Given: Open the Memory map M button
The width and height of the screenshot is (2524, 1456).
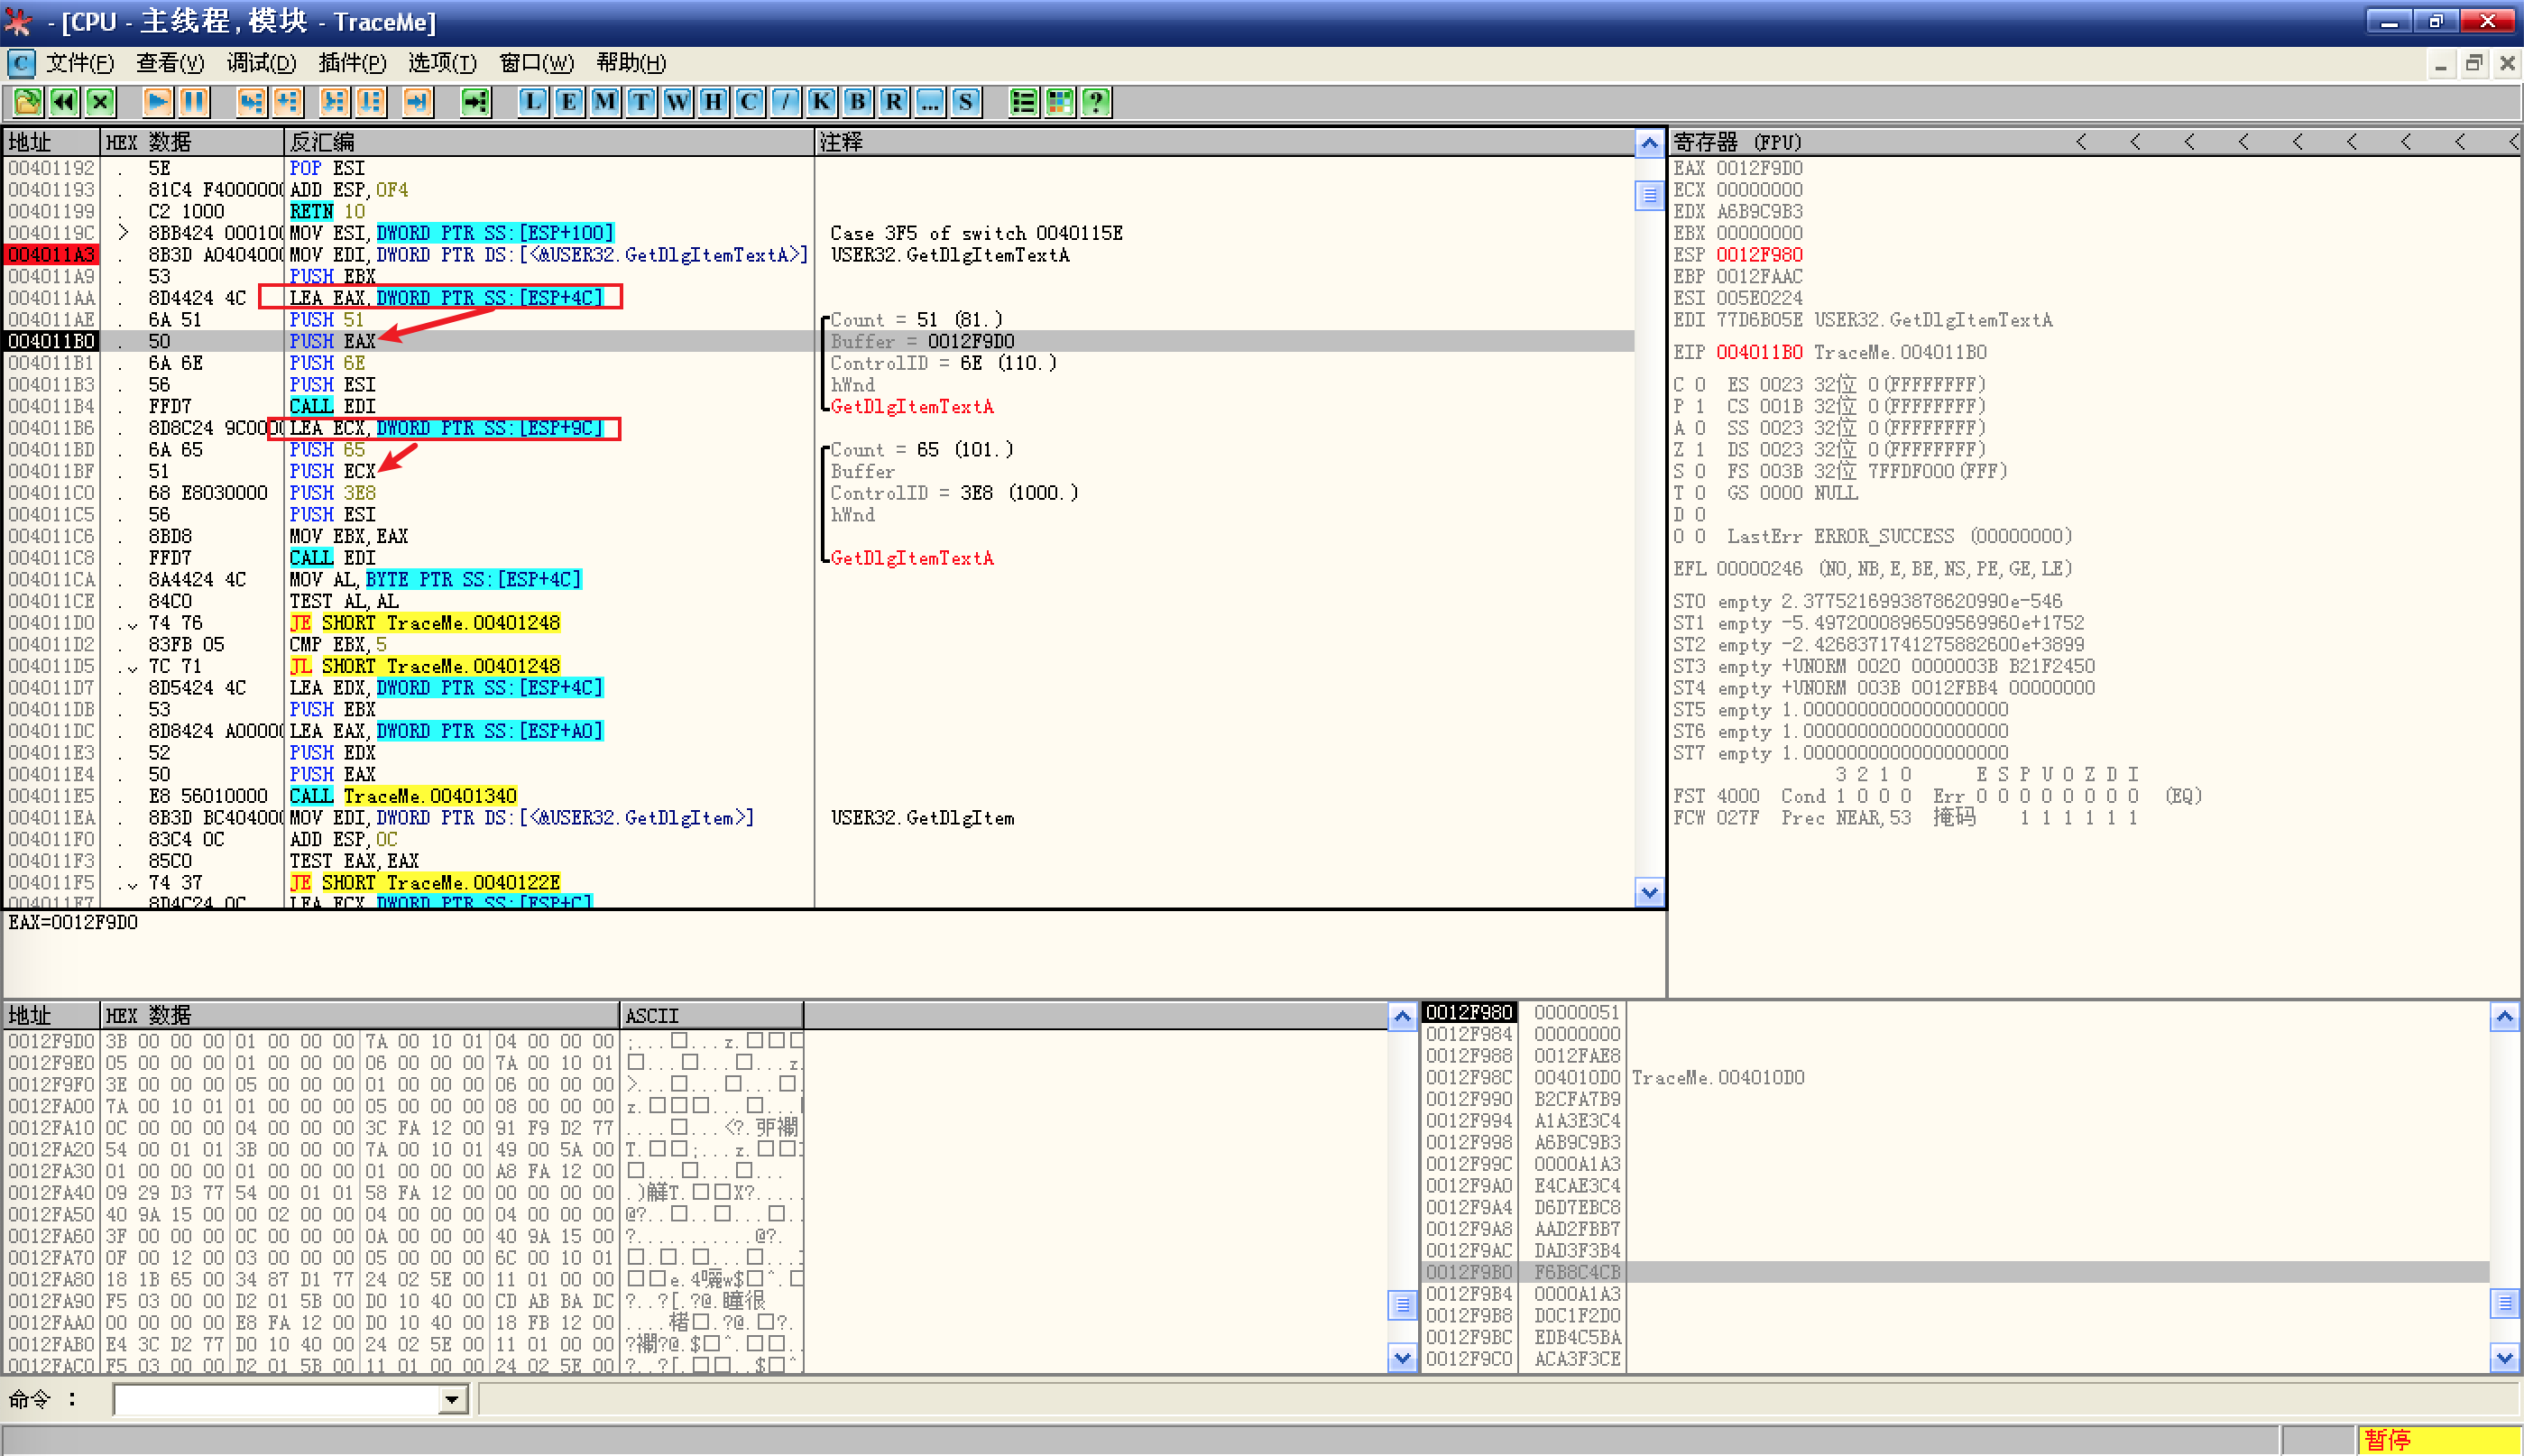Looking at the screenshot, I should coord(605,101).
